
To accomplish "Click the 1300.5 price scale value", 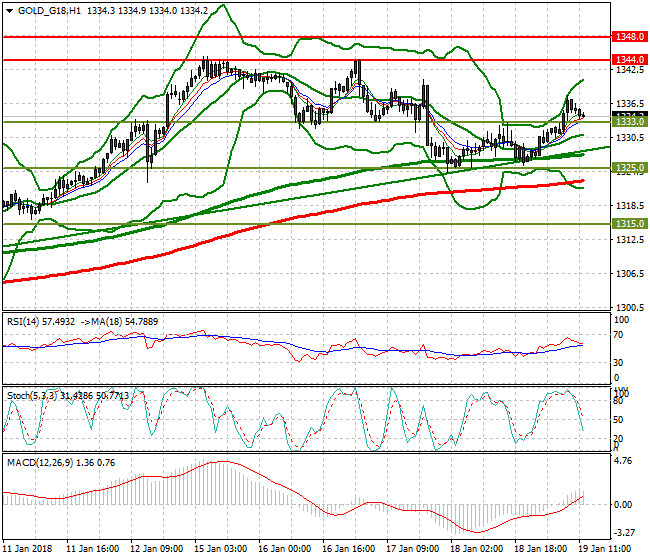I will click(630, 308).
